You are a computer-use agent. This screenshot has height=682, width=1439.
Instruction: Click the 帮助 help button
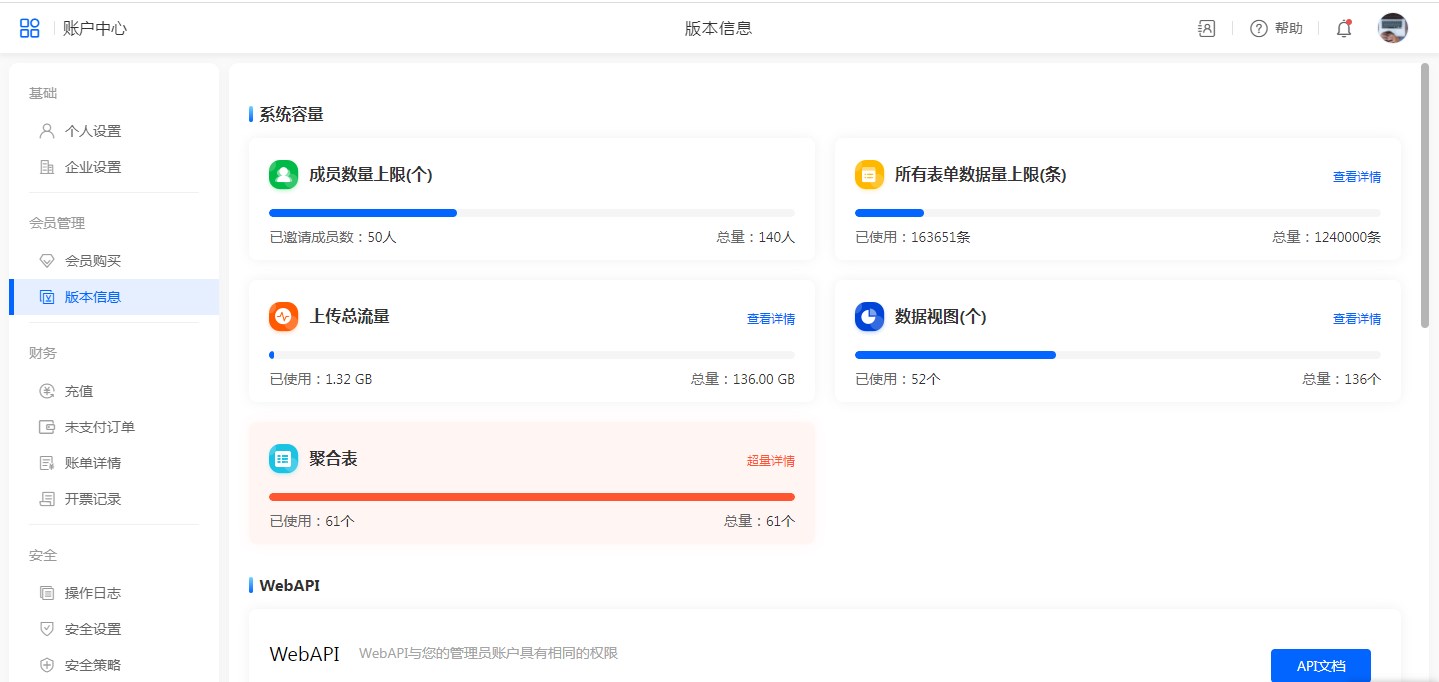pos(1277,28)
